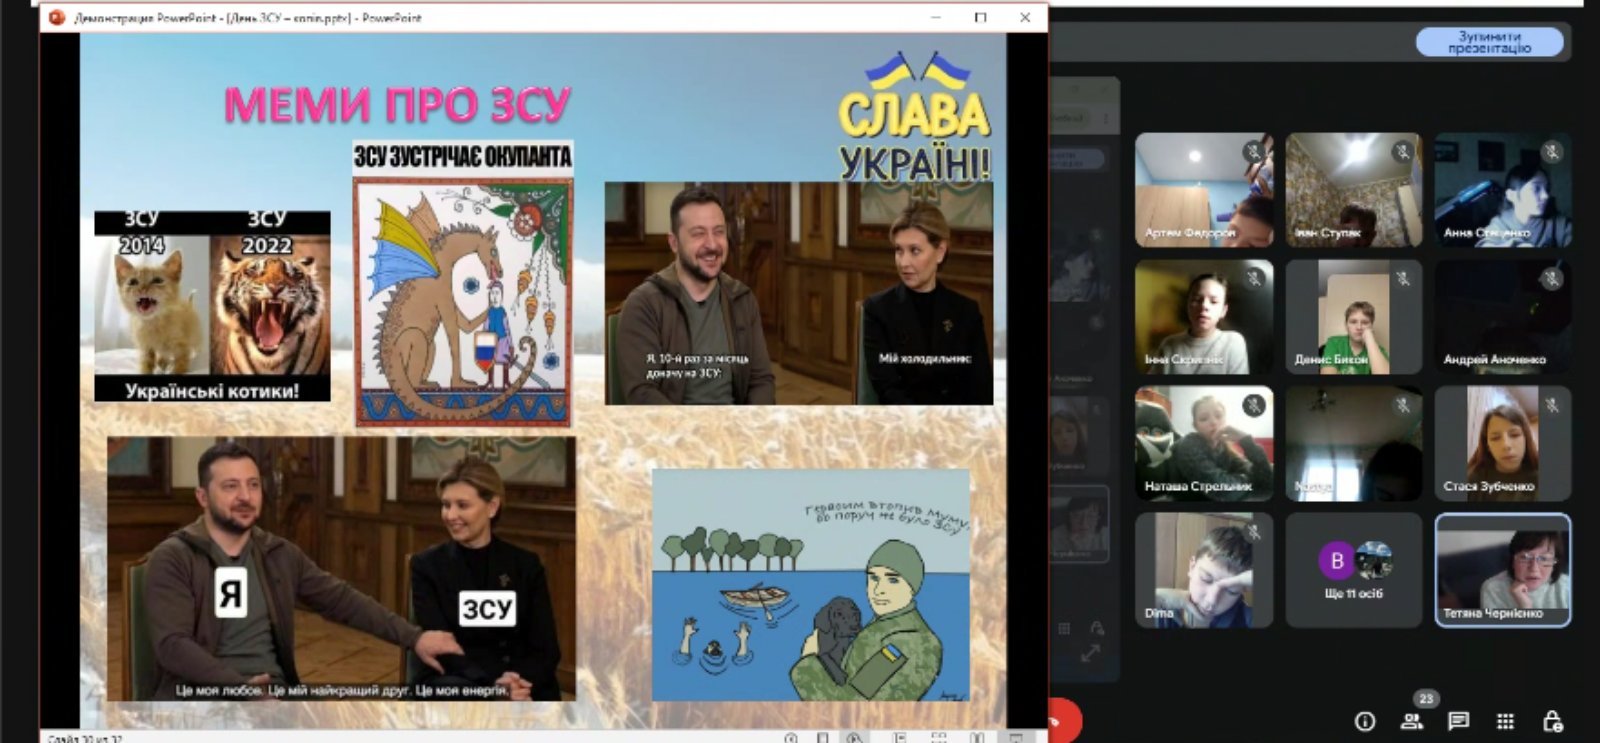This screenshot has height=743, width=1600.
Task: Select Андрей Аноченко's dark video tile
Action: [1503, 317]
